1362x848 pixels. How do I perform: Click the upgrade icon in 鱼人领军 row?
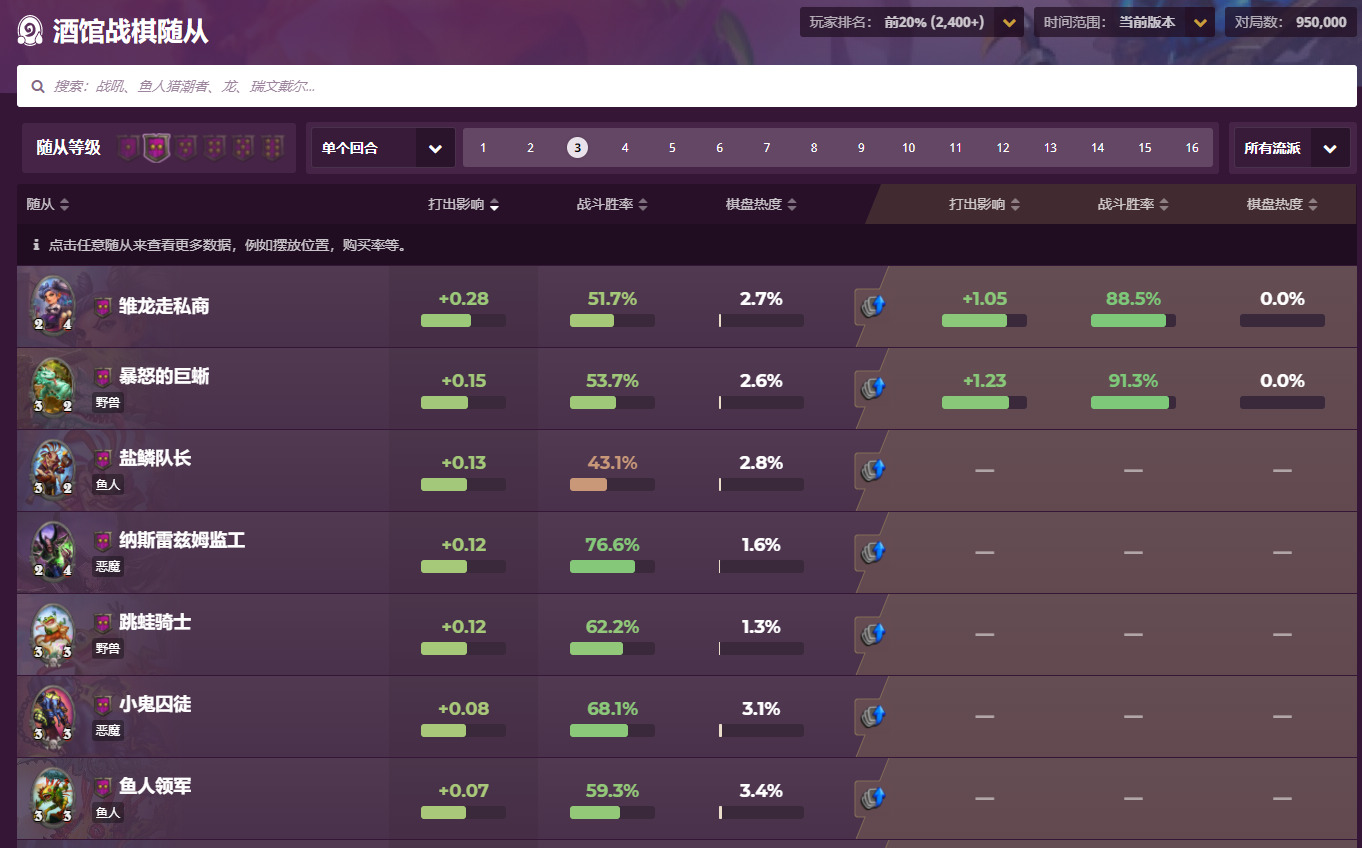point(873,797)
